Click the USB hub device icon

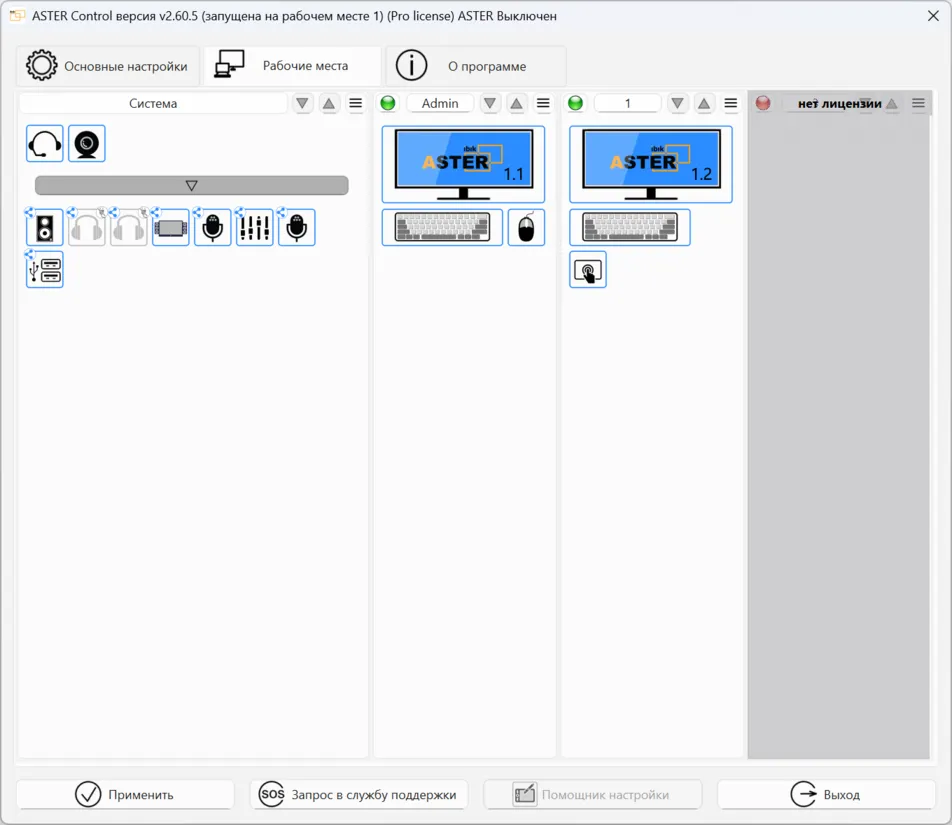pyautogui.click(x=44, y=269)
